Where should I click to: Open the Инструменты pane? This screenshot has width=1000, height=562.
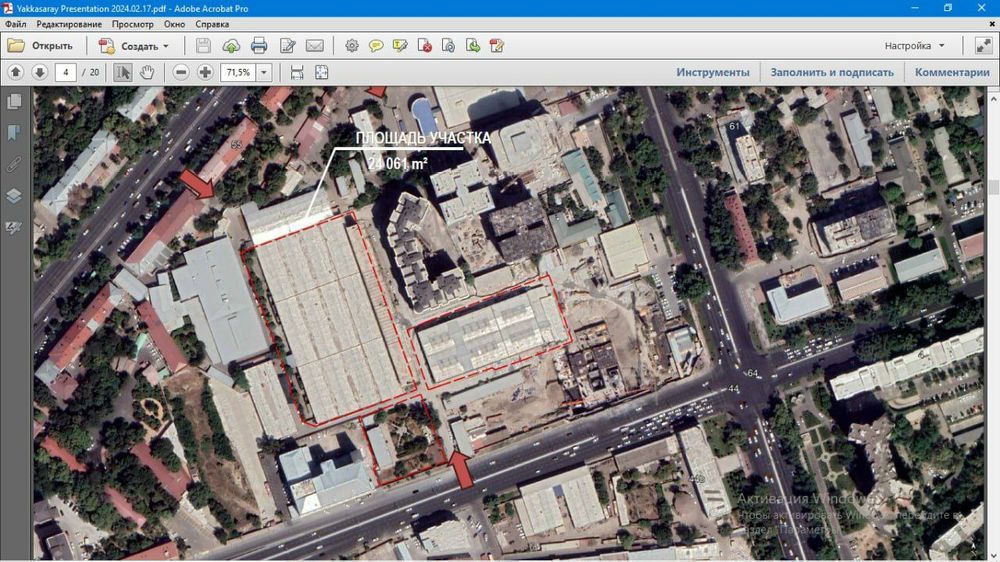point(712,72)
